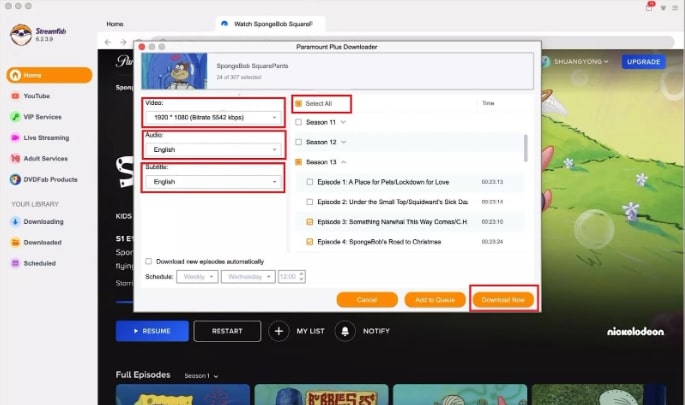Viewport: 685px width, 405px height.
Task: Check the Season 11 checkbox
Action: coord(298,122)
